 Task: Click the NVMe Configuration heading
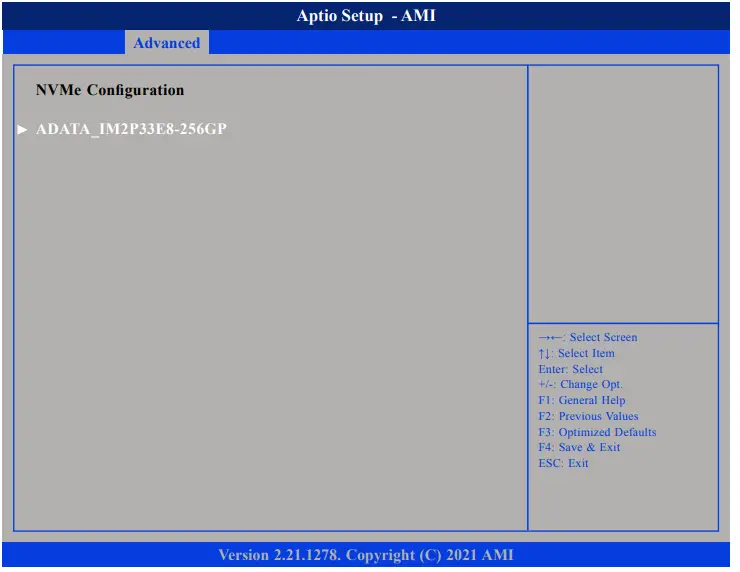[x=110, y=90]
